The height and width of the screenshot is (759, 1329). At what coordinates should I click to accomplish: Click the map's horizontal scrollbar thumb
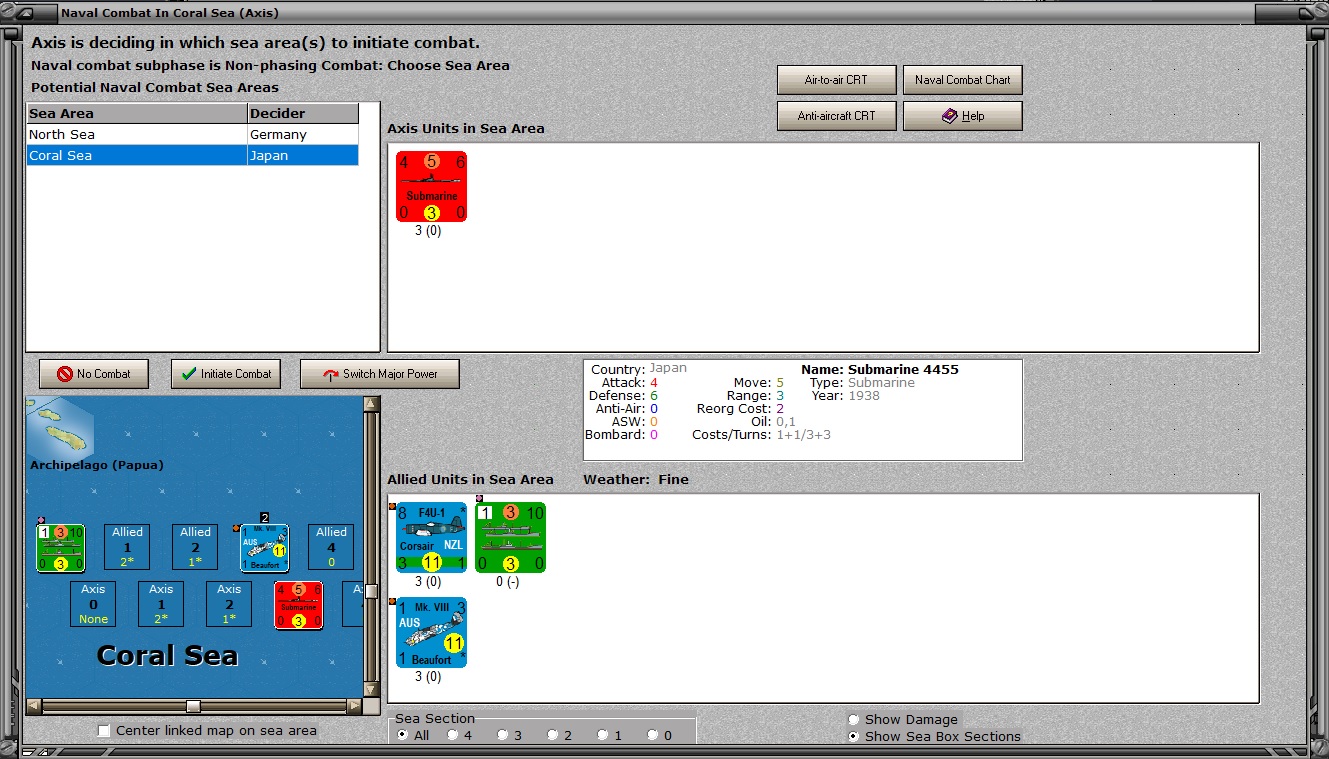click(x=193, y=706)
